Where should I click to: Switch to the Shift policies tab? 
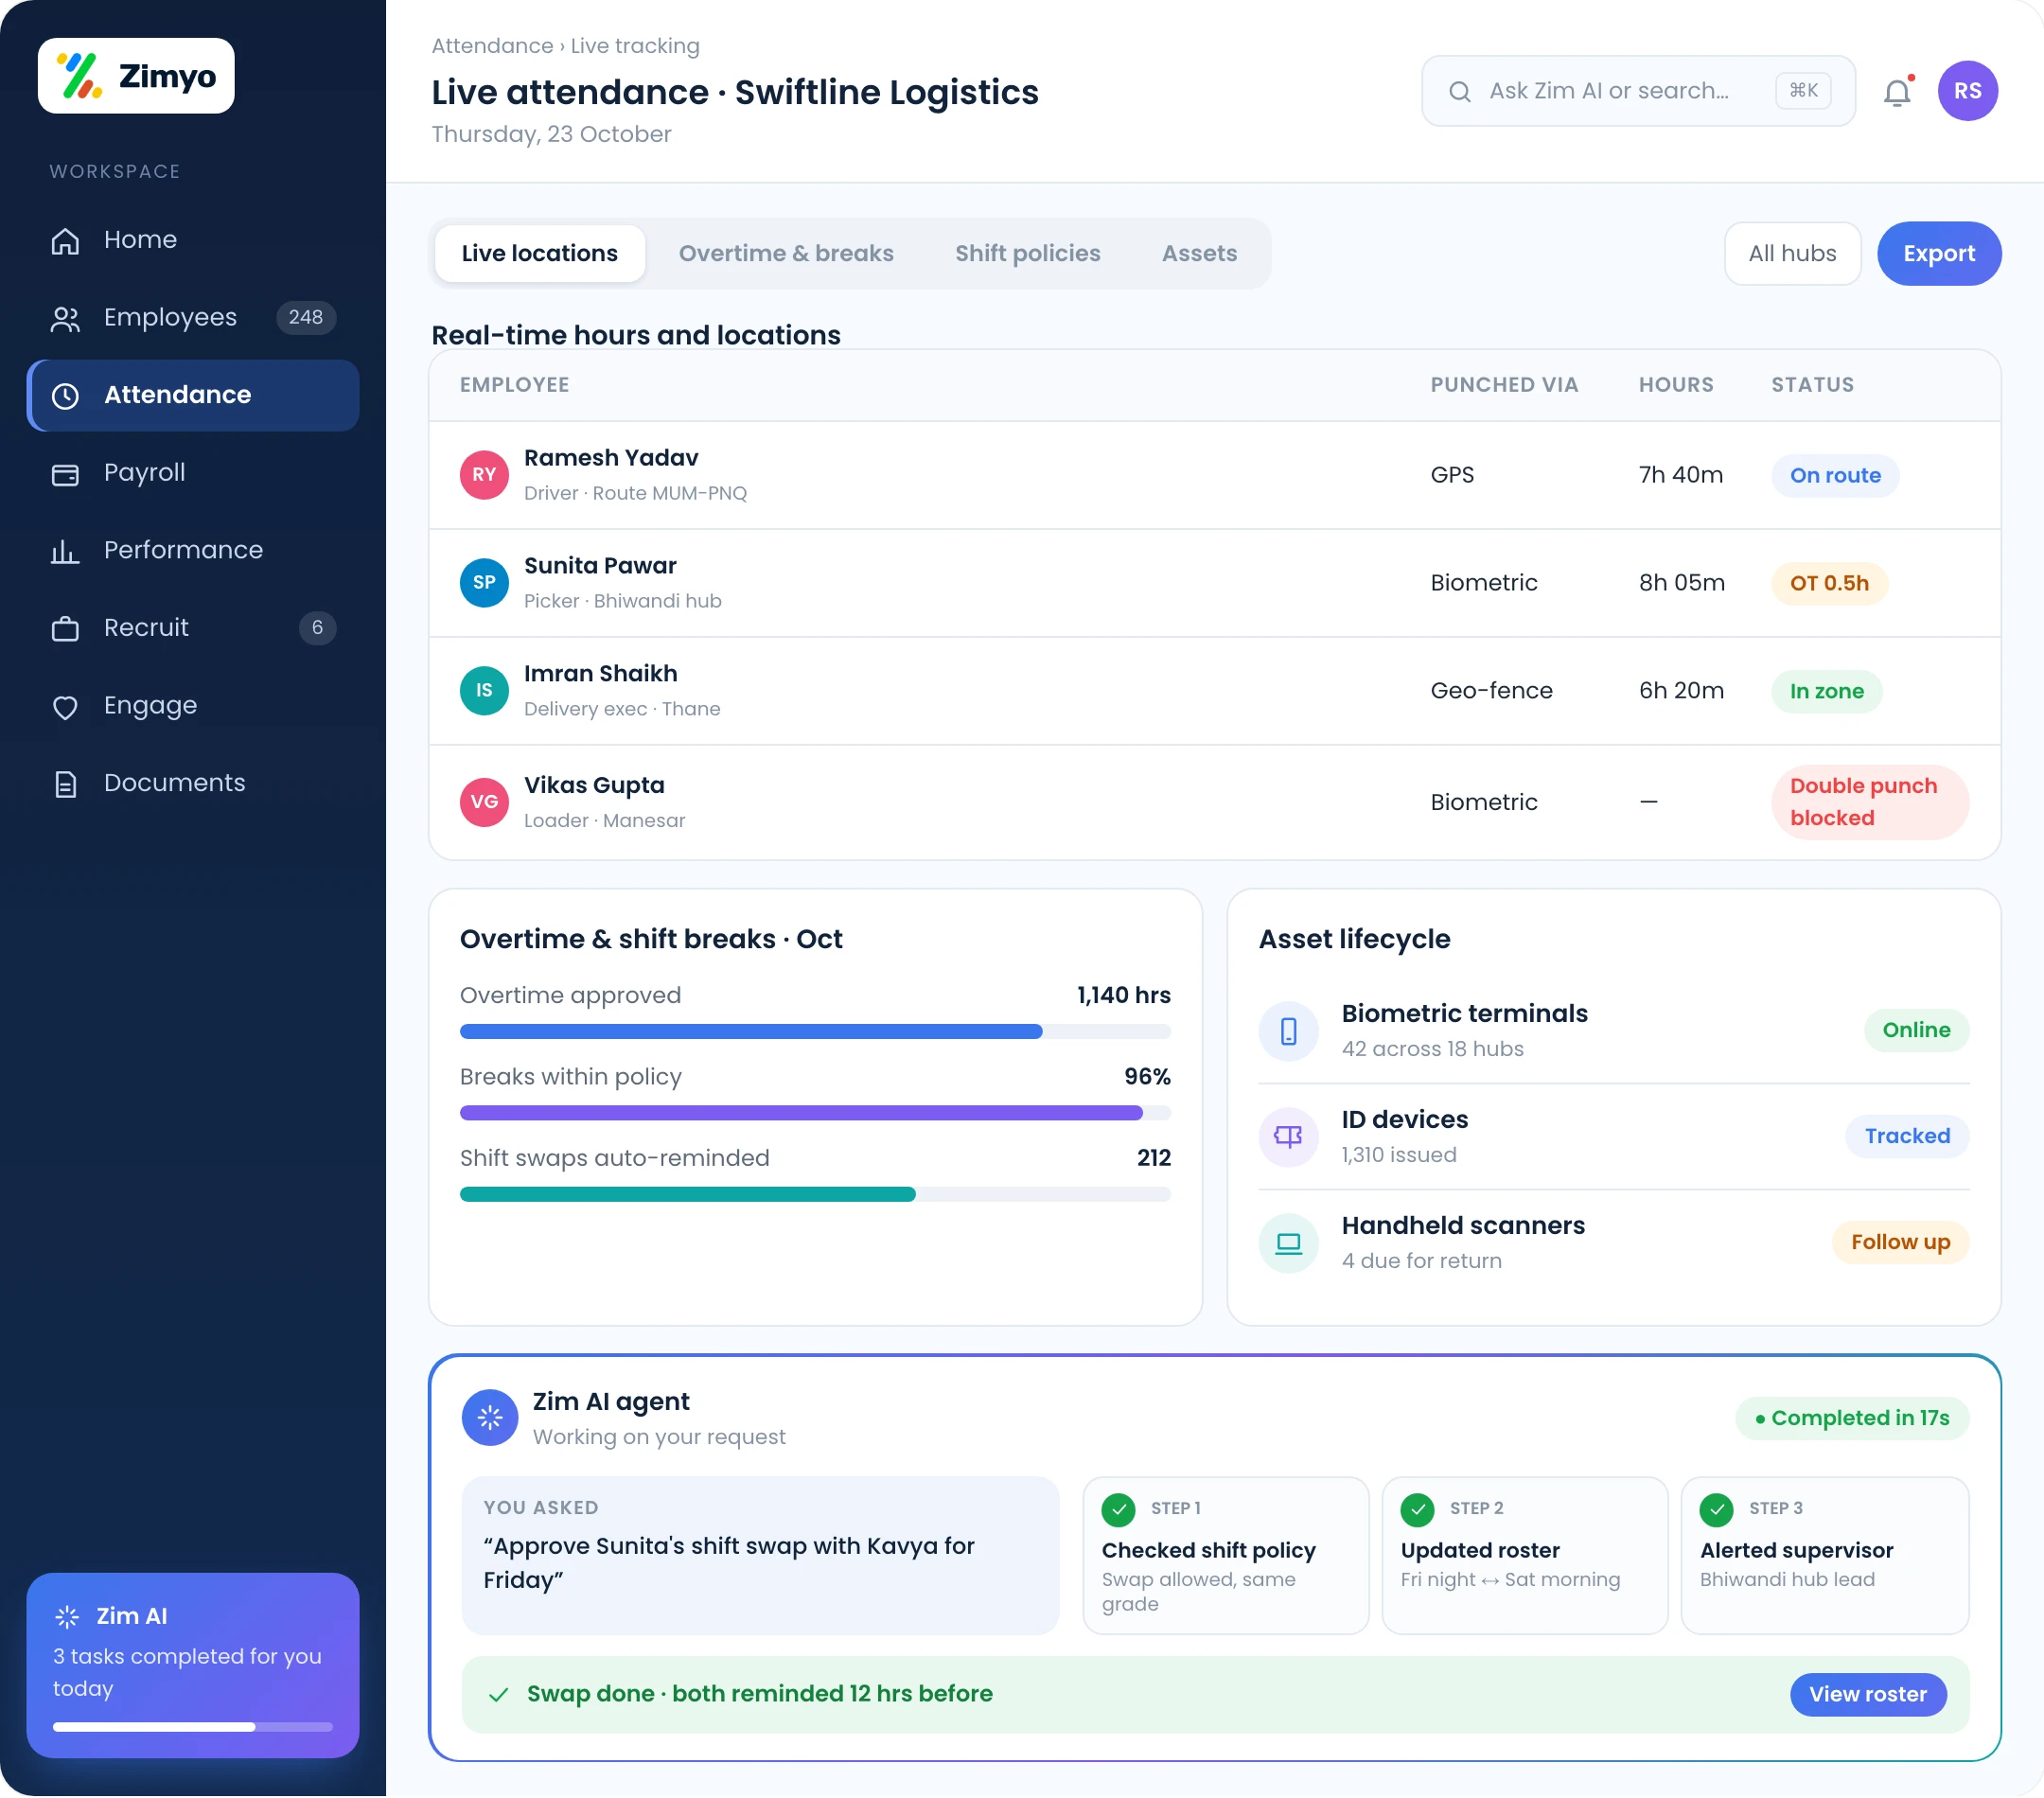coord(1027,254)
